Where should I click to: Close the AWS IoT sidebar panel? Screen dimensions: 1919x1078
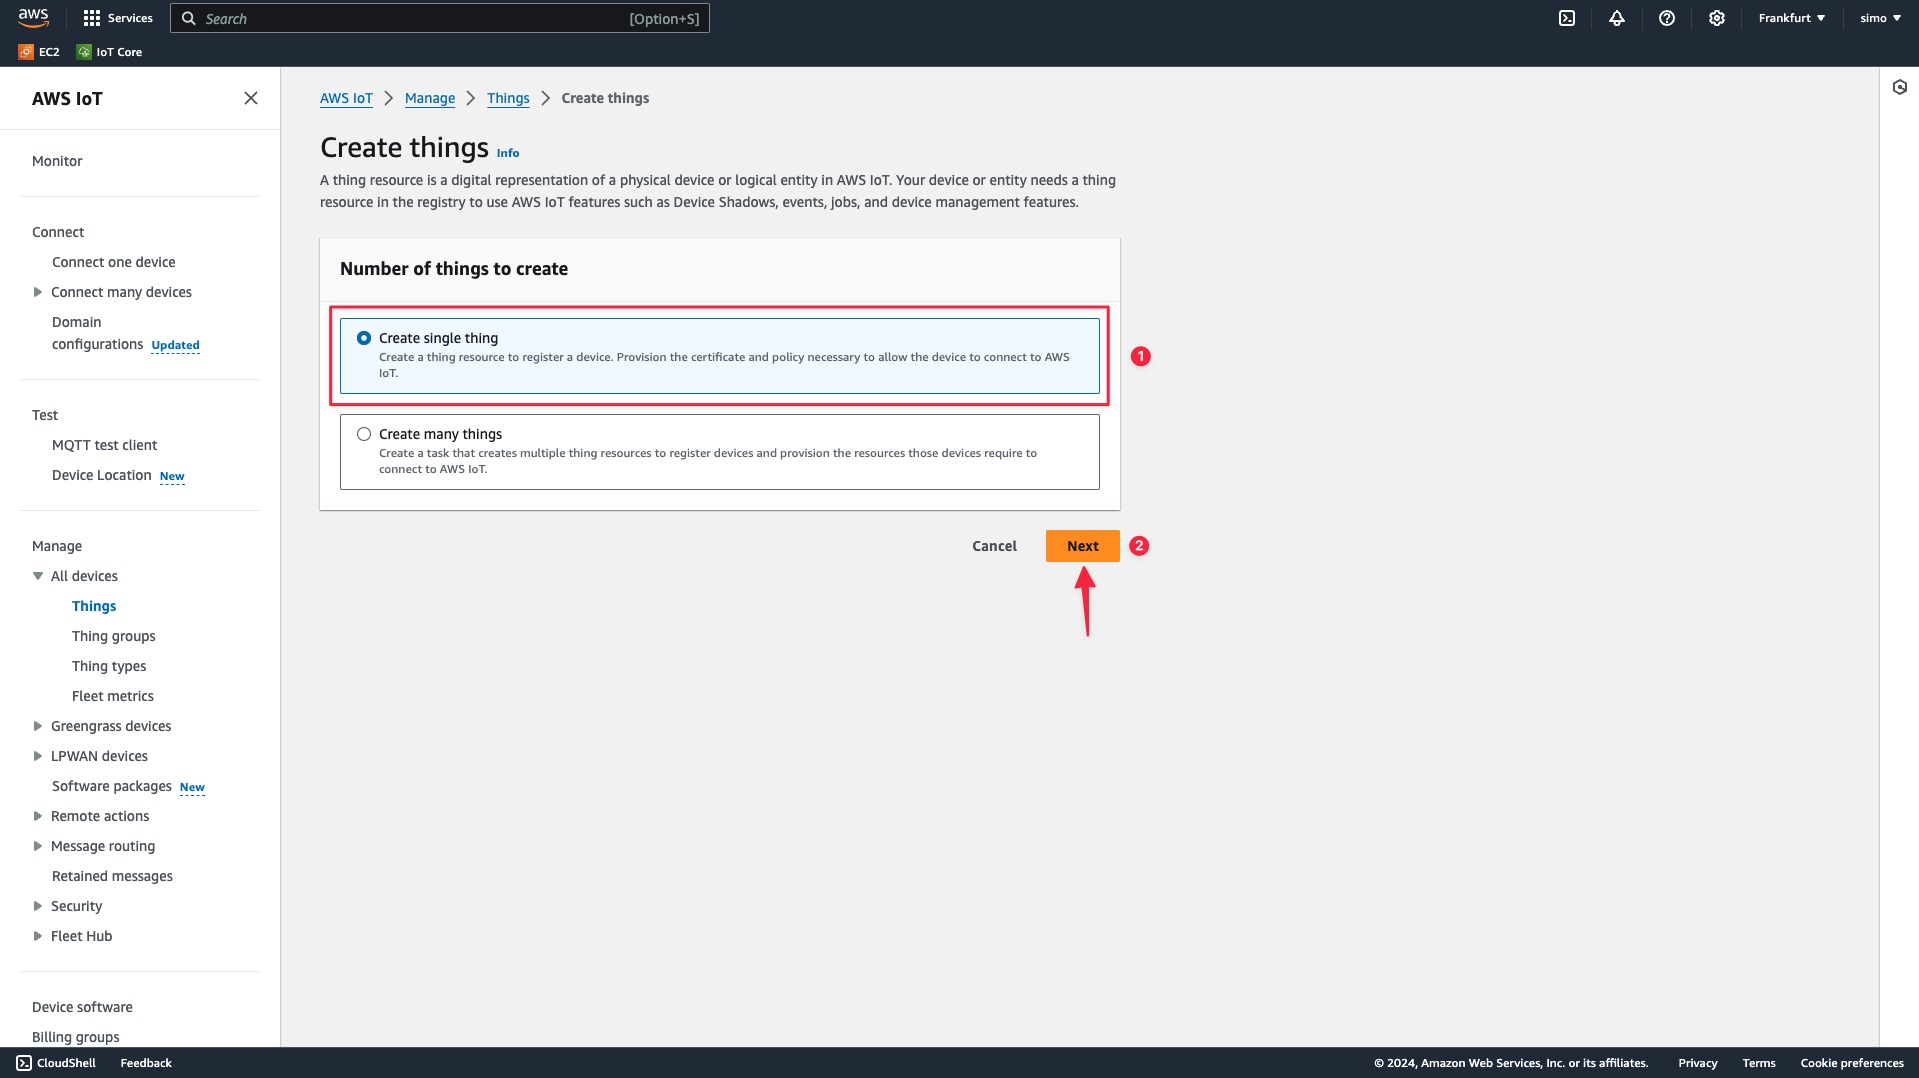pos(250,98)
